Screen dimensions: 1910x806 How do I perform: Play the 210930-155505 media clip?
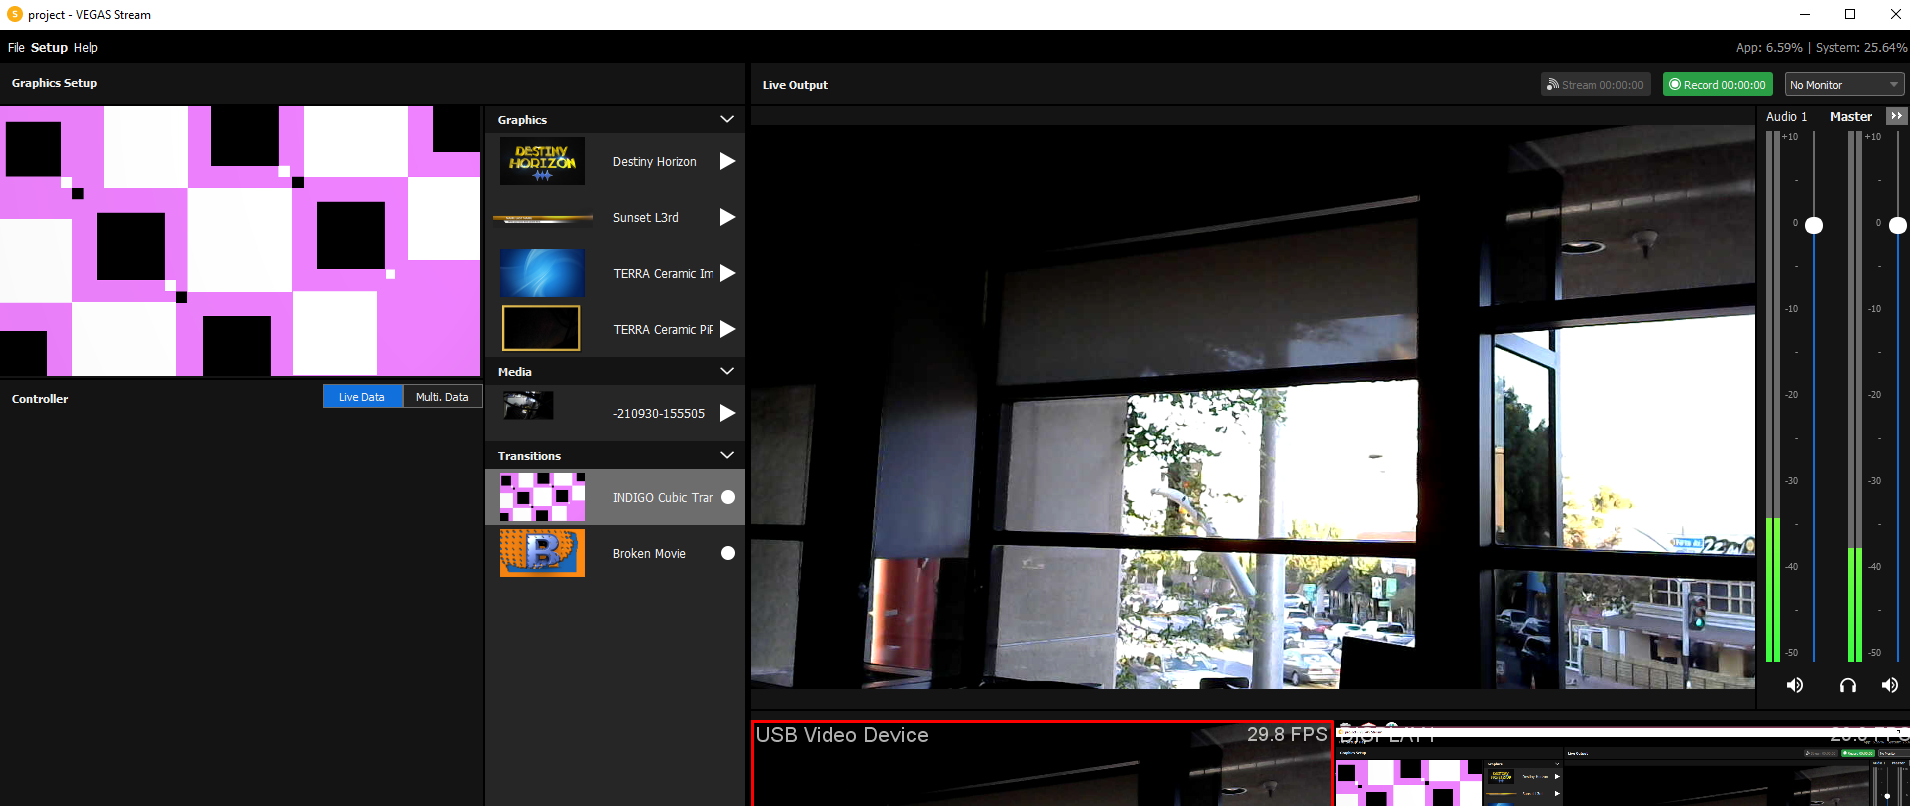(x=727, y=413)
